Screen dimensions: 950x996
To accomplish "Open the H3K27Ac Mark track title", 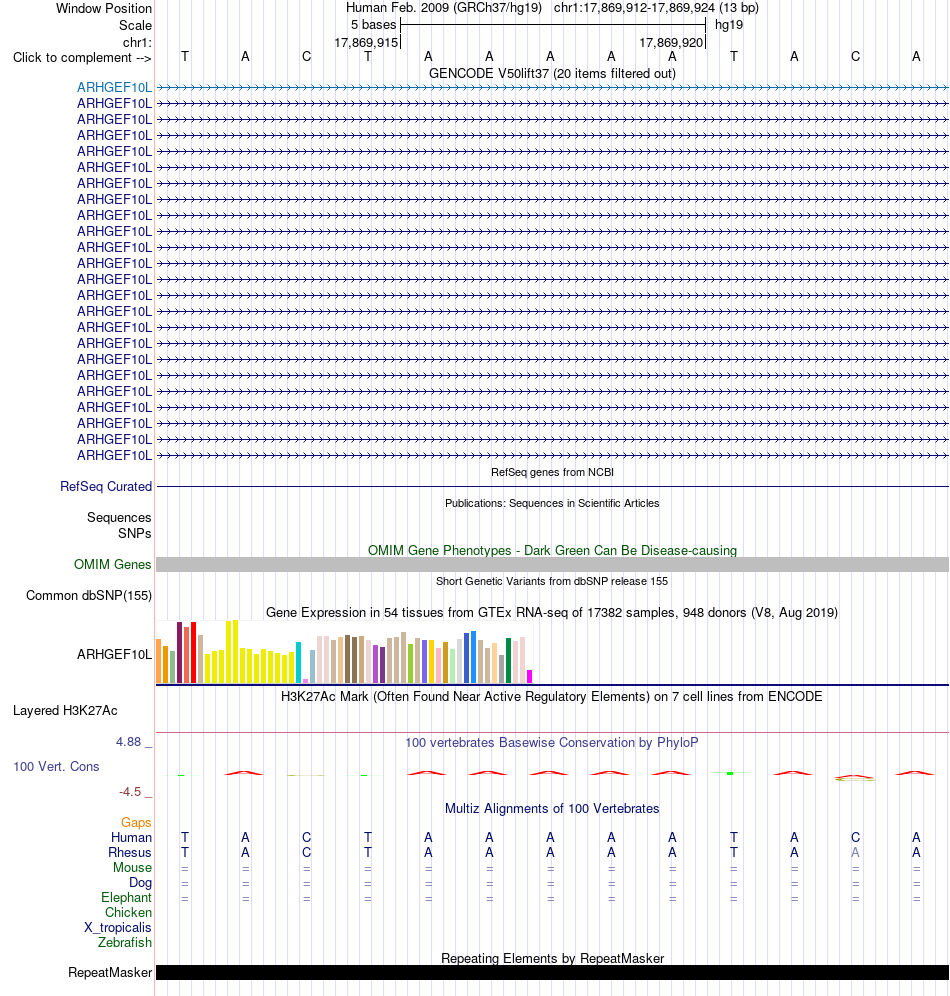I will click(x=552, y=697).
